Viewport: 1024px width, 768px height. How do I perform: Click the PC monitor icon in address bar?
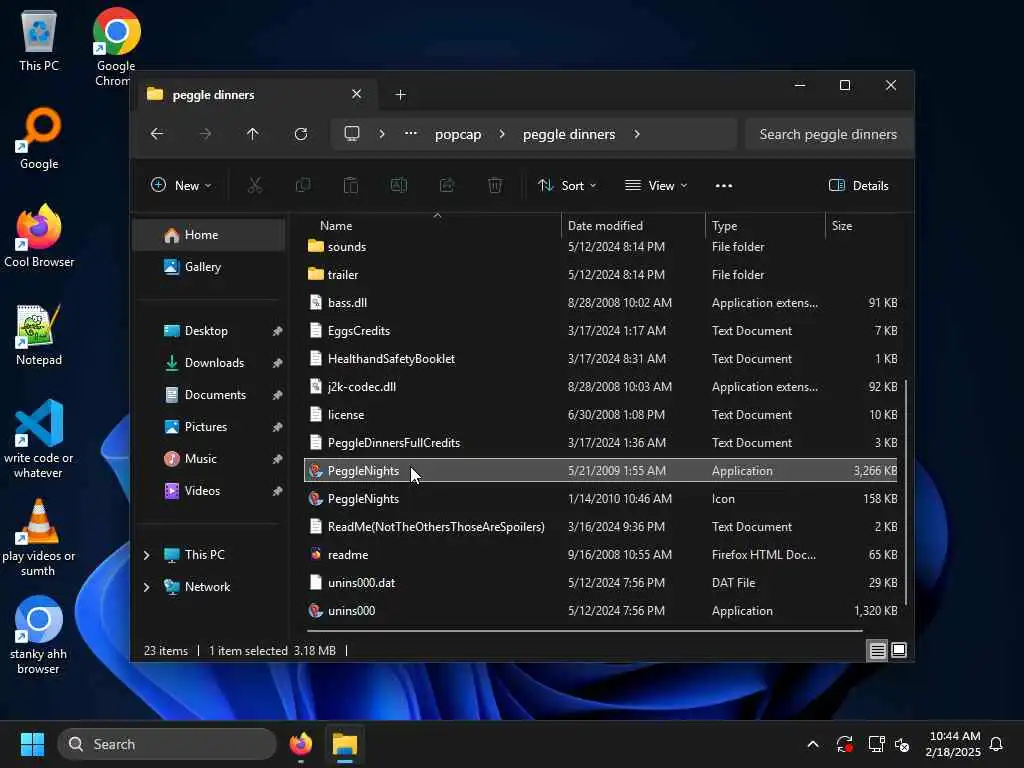coord(352,134)
